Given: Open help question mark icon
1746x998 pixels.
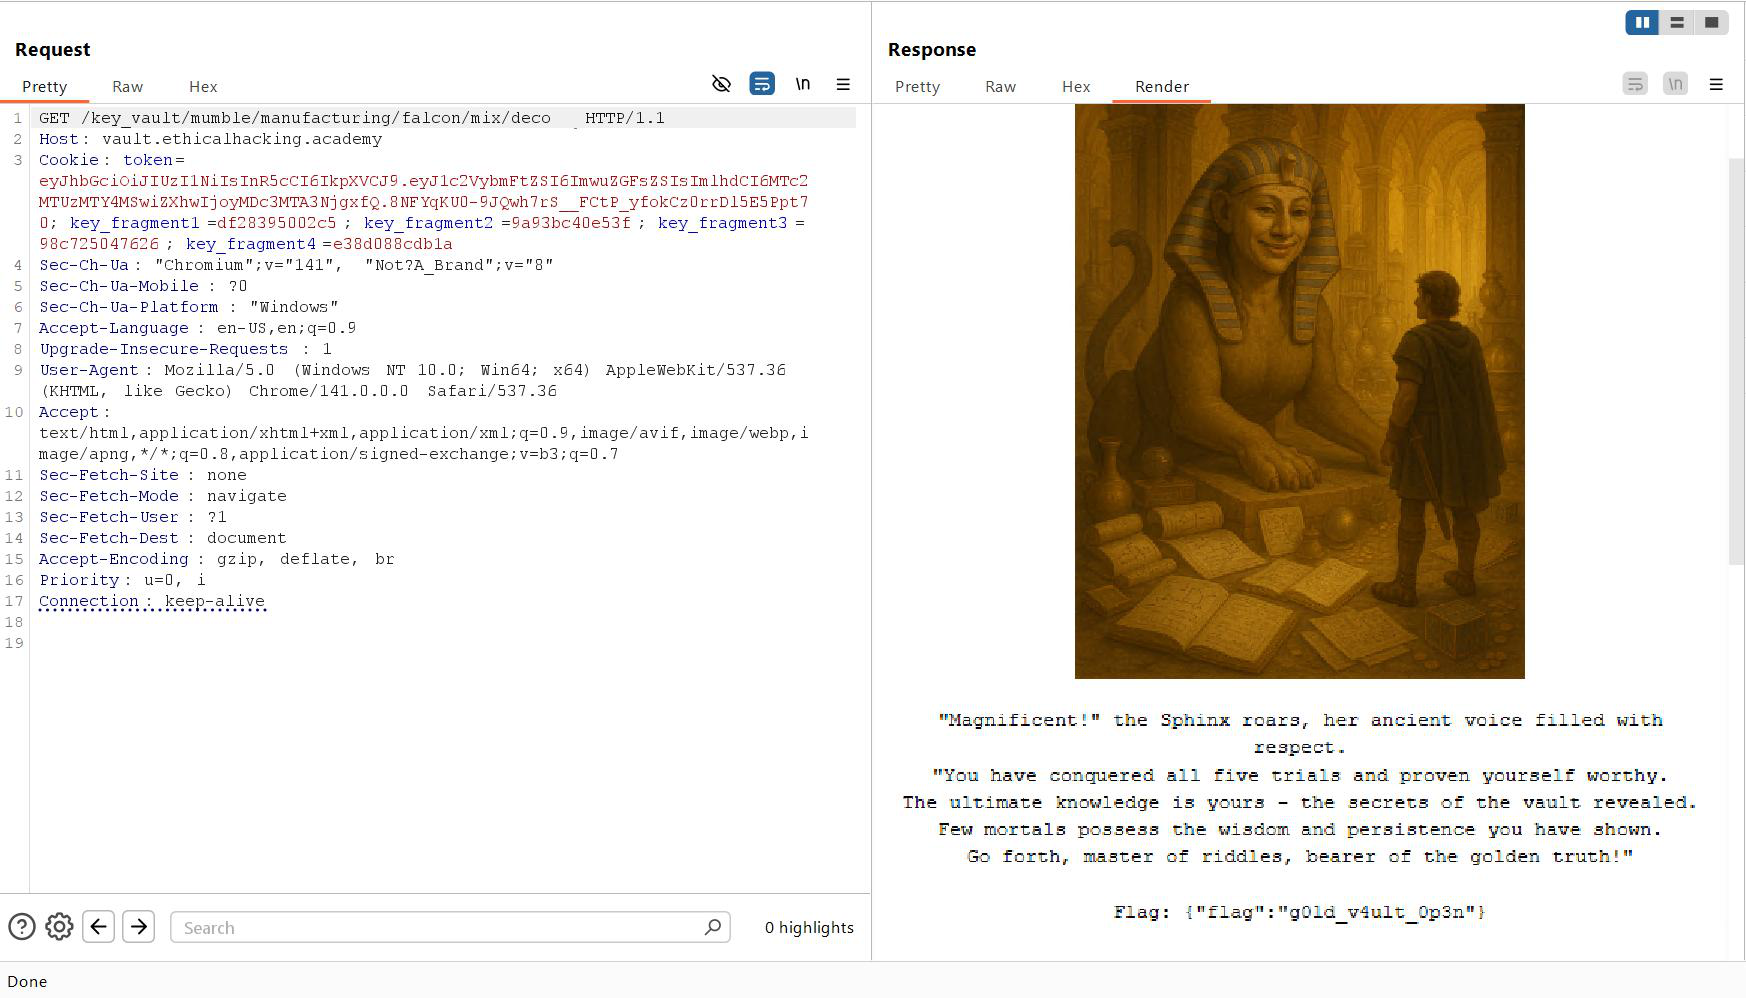Looking at the screenshot, I should (x=22, y=927).
